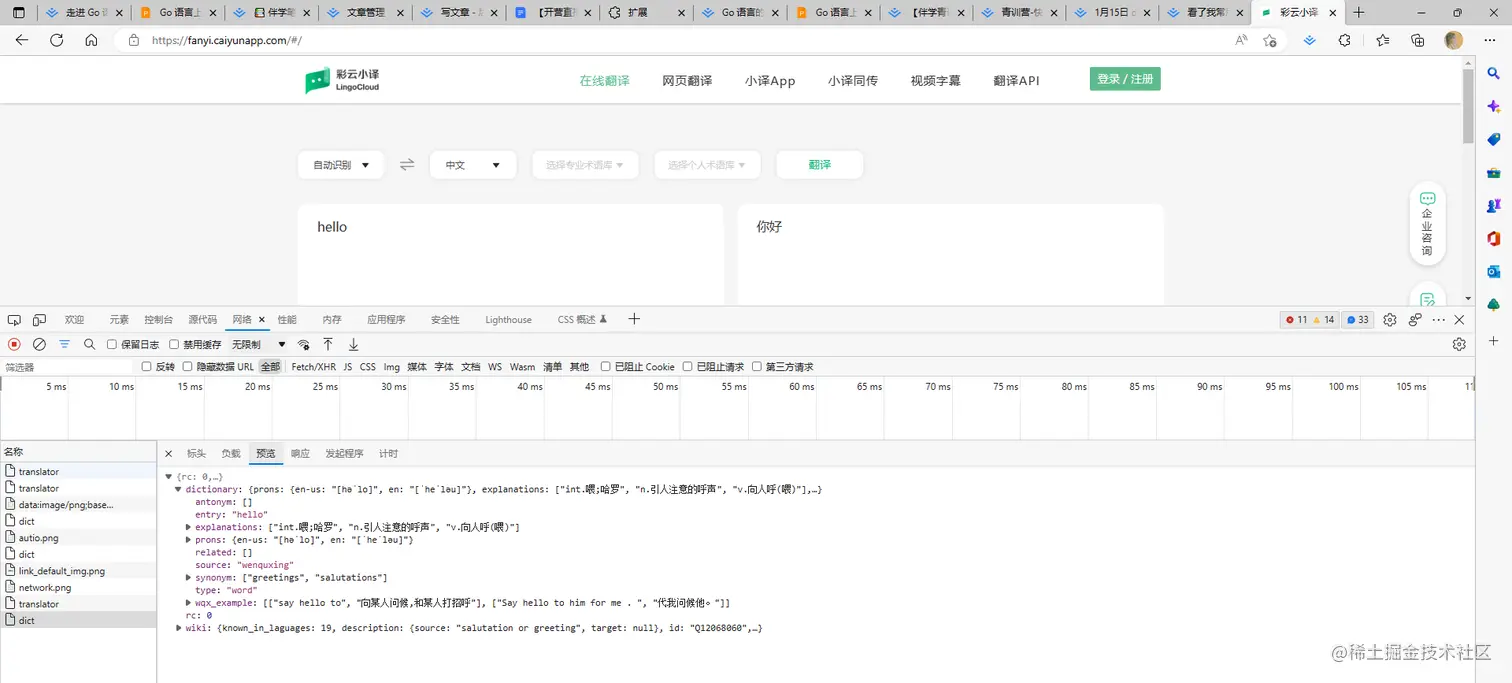
Task: Click the inspect element picker icon
Action: pyautogui.click(x=14, y=320)
